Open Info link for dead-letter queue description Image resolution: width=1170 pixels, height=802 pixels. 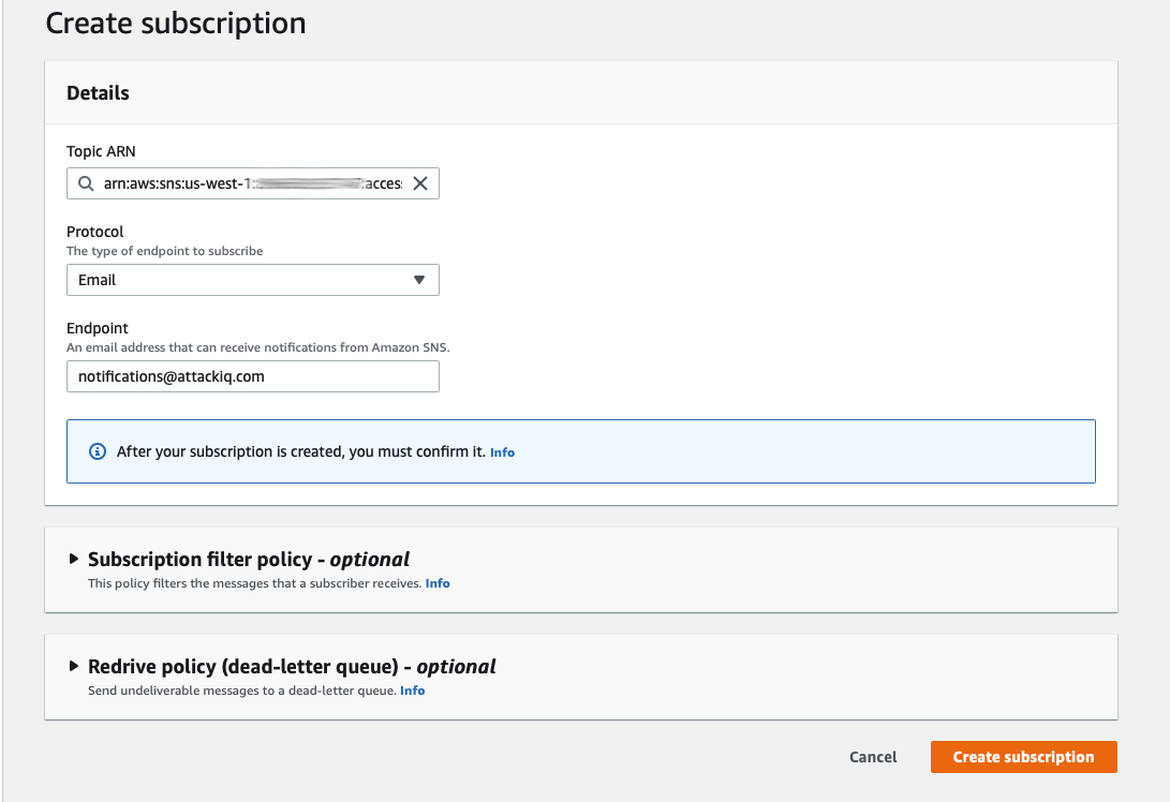[x=412, y=690]
